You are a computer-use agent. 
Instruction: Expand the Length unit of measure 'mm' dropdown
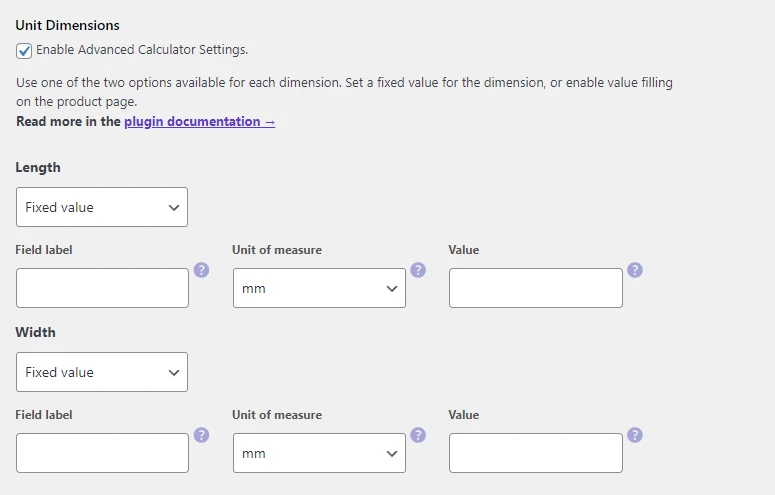[x=319, y=288]
